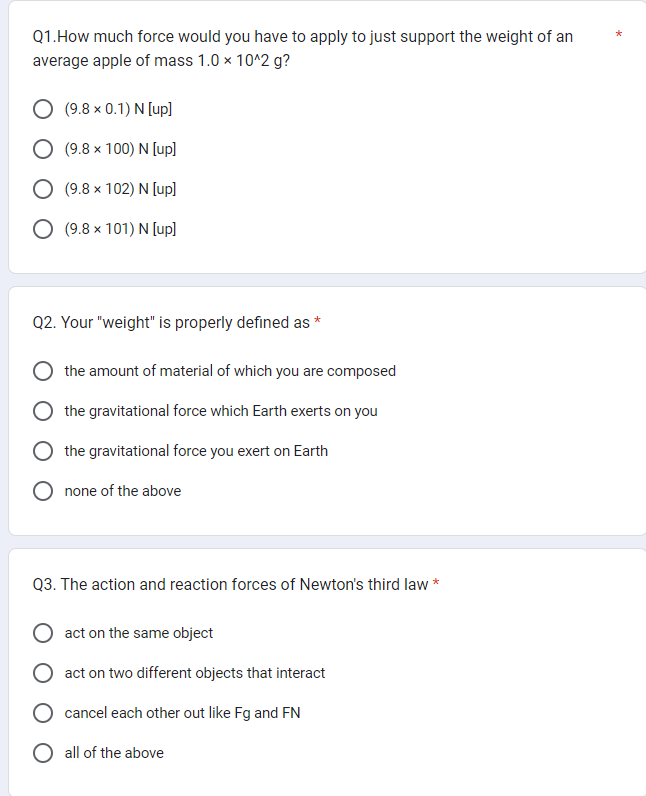Image resolution: width=646 pixels, height=796 pixels.
Task: Click the required asterisk after Q3 title
Action: pos(436,583)
